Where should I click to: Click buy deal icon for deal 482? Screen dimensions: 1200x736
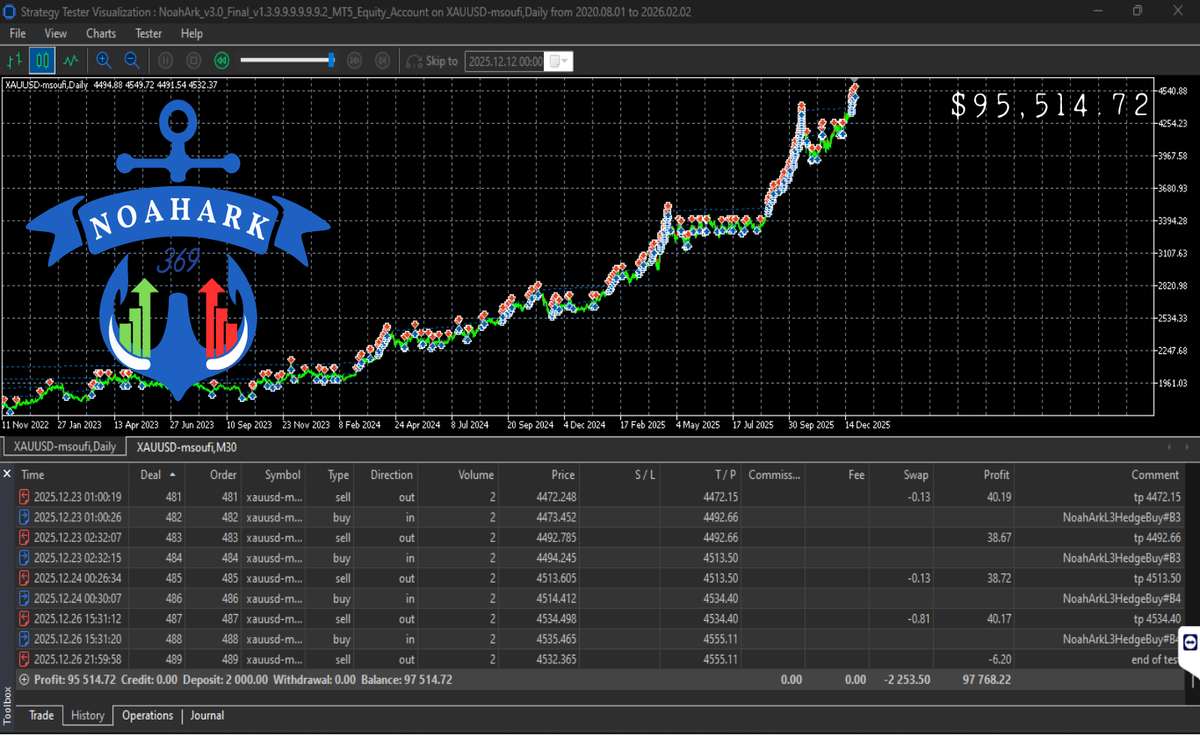coord(25,517)
